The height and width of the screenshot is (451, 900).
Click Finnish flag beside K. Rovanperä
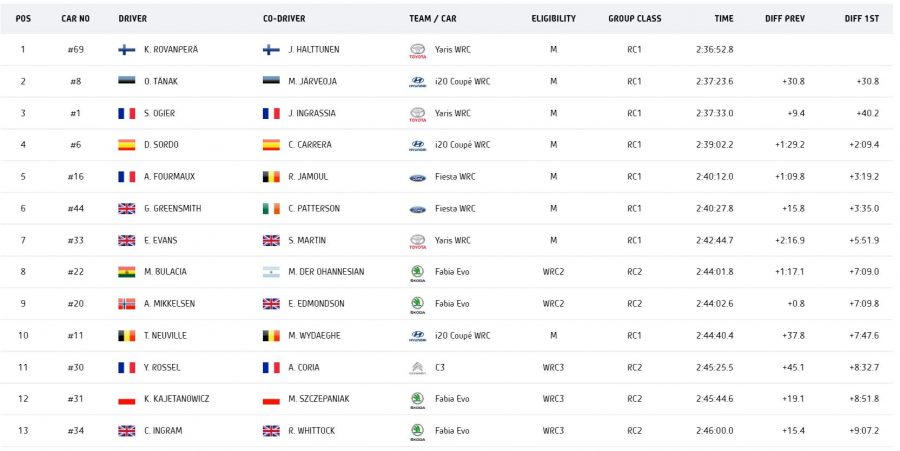(x=126, y=49)
